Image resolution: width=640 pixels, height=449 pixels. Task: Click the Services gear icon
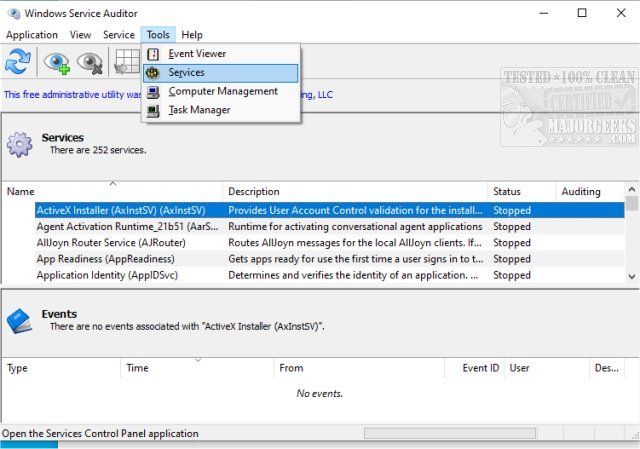click(19, 144)
